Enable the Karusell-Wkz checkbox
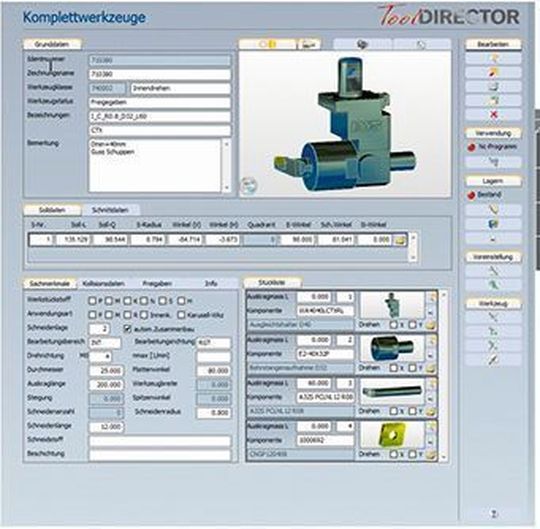The height and width of the screenshot is (529, 540). pos(181,315)
